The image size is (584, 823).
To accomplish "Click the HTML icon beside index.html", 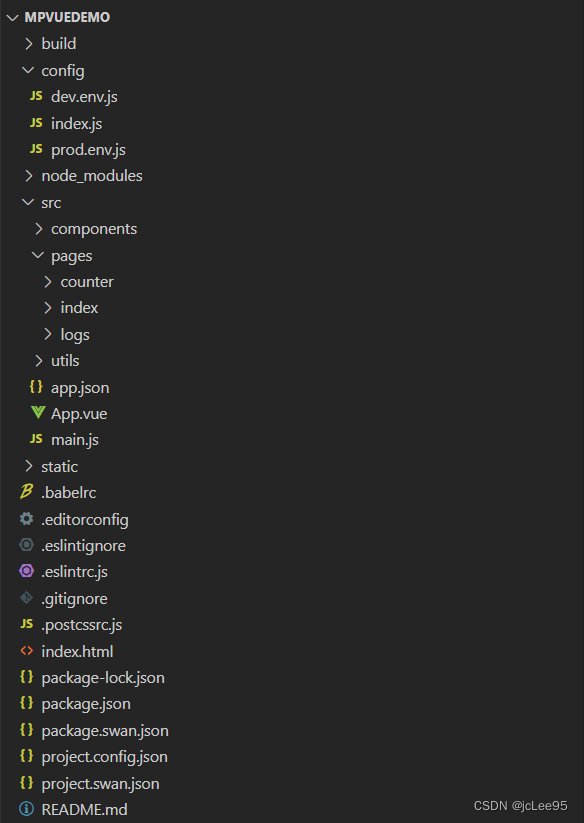I will (x=26, y=651).
